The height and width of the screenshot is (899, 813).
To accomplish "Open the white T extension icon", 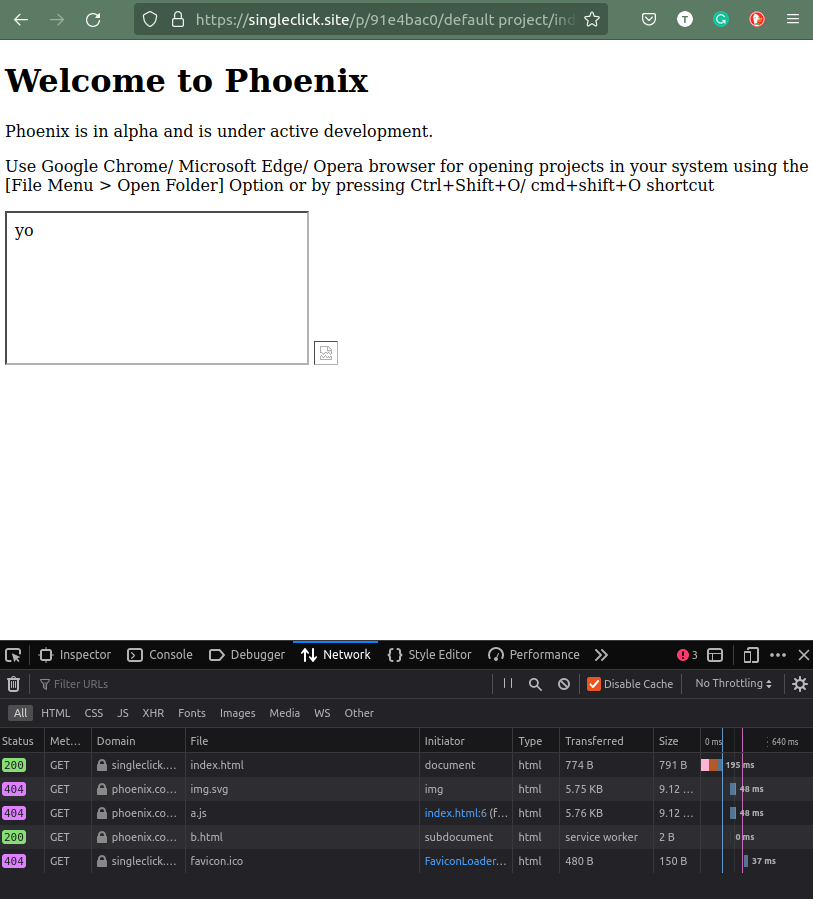I will coord(685,19).
